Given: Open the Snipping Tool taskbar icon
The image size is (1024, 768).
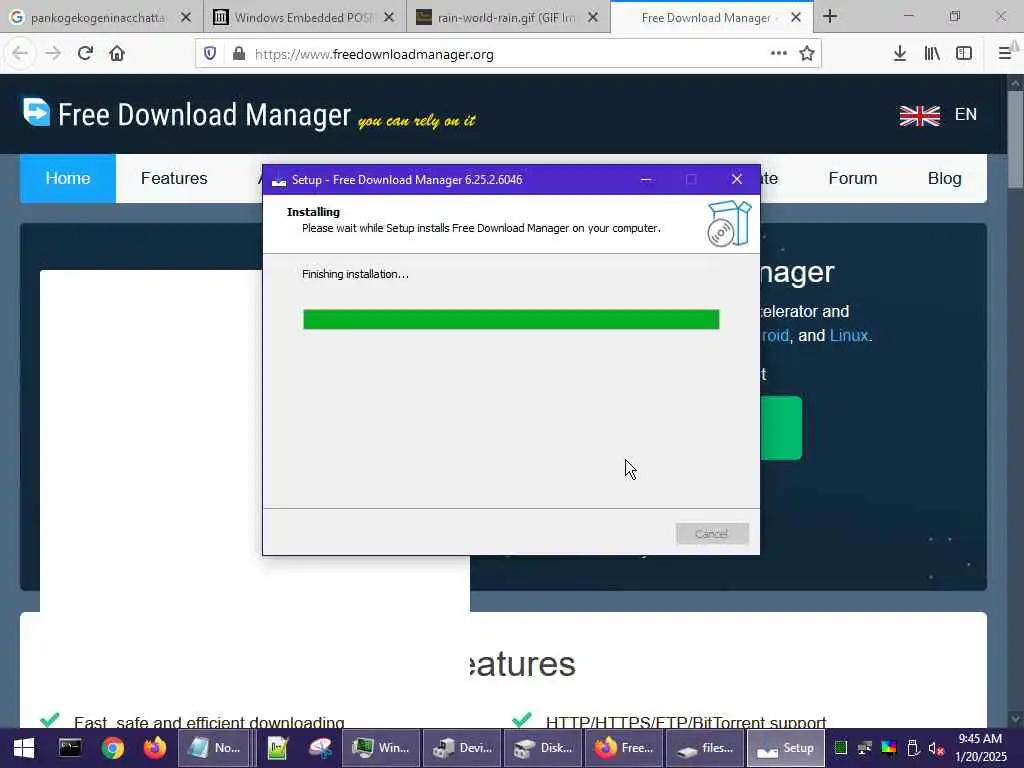Looking at the screenshot, I should 321,748.
